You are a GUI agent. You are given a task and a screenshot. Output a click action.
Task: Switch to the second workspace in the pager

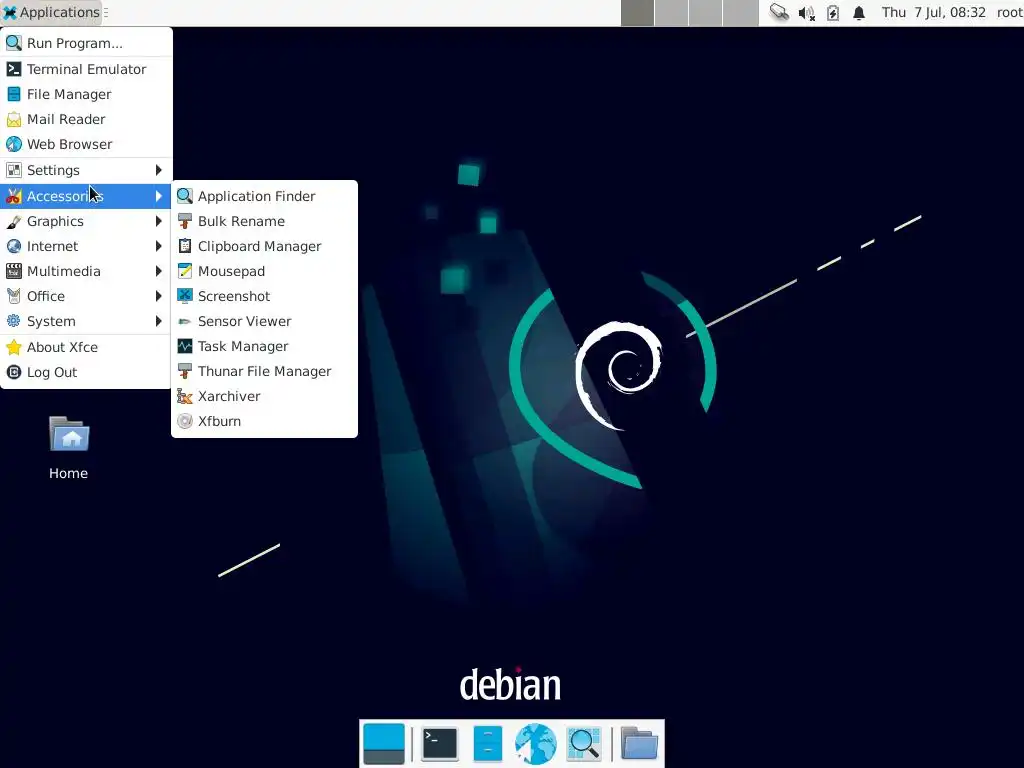coord(671,12)
